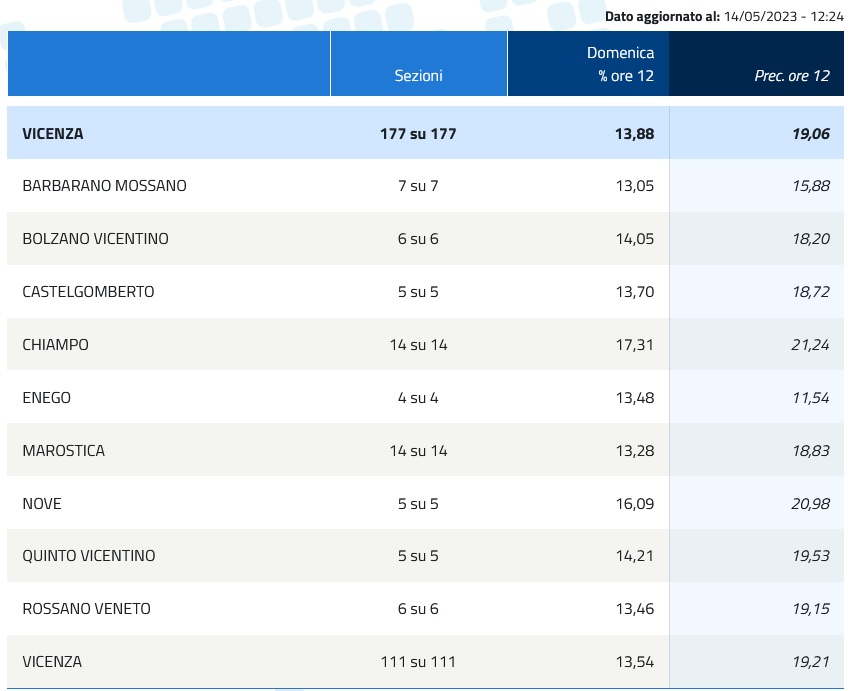Click the 17,31 turnout value for Chiampo
The image size is (861, 691).
pos(634,345)
